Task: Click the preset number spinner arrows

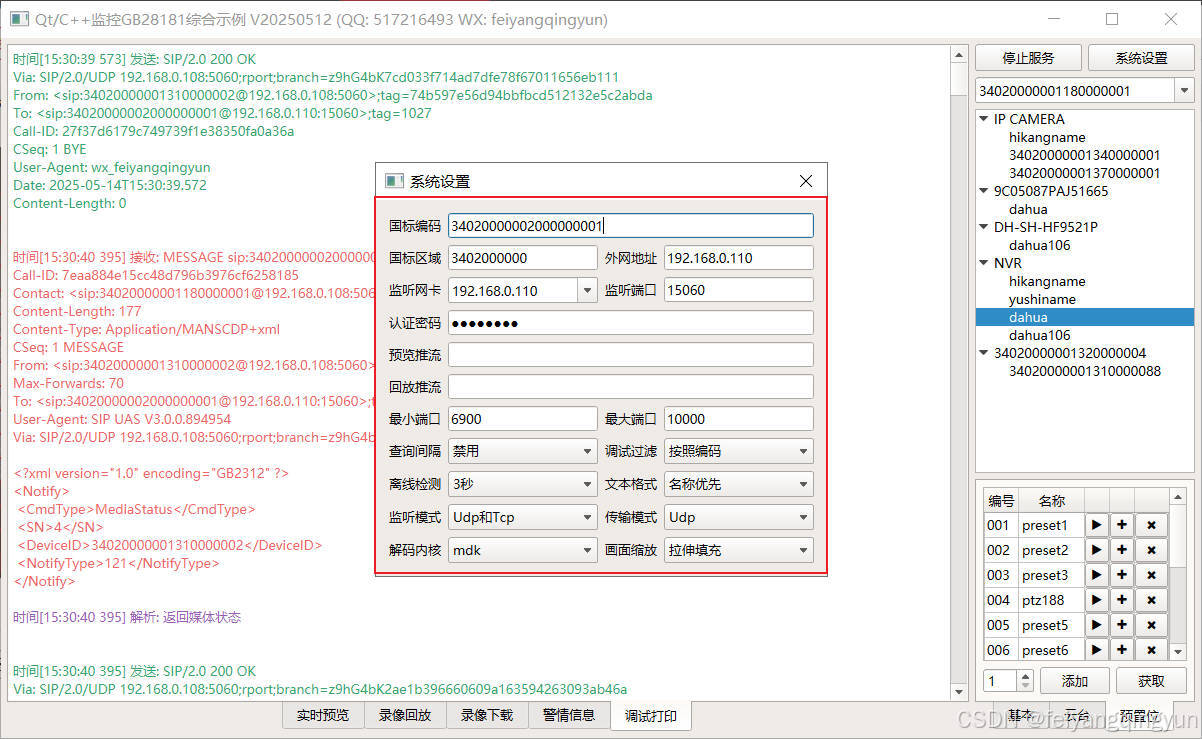Action: [x=1025, y=681]
